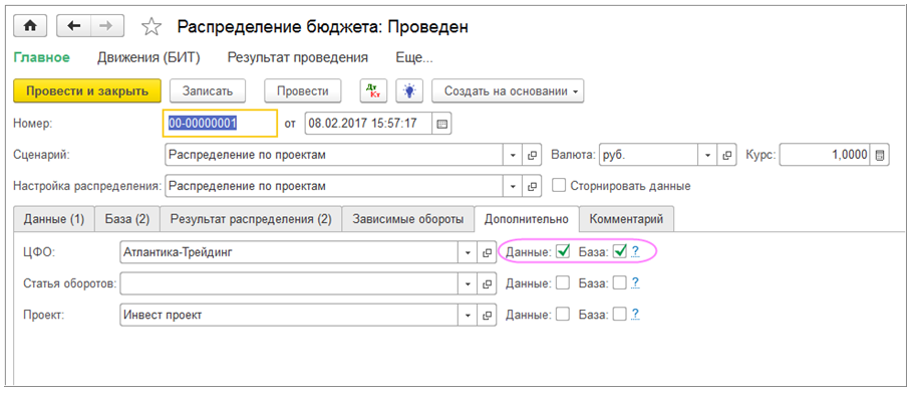Open the Валюта linked item form
912x393 pixels.
tap(726, 155)
